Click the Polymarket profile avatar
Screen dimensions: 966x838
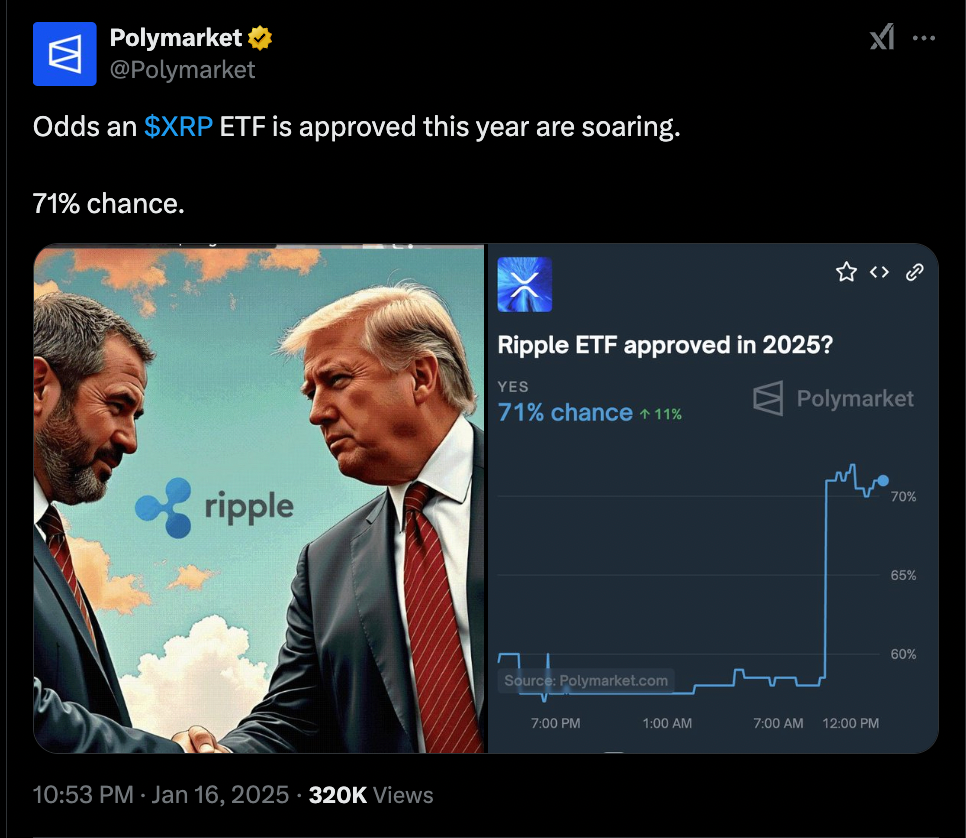(x=65, y=53)
